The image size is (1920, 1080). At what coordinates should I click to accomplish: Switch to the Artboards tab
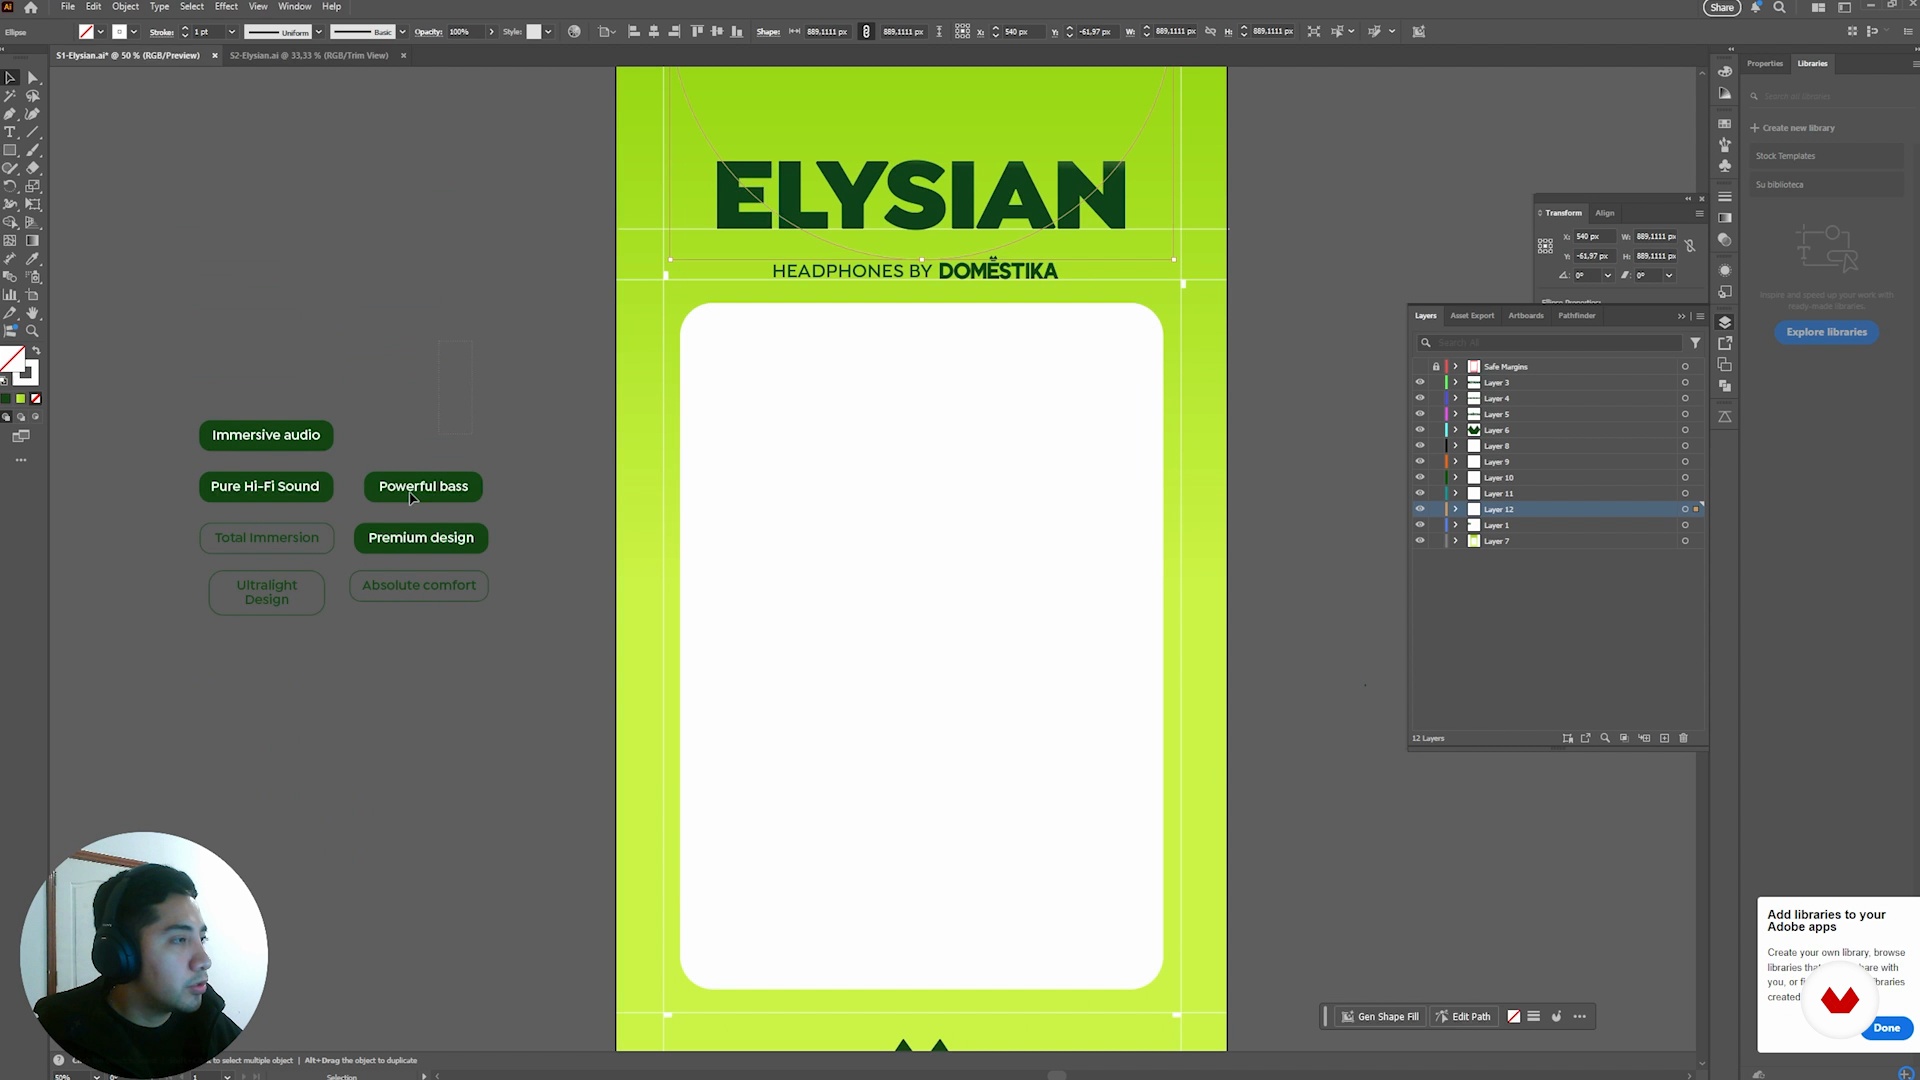click(x=1525, y=316)
